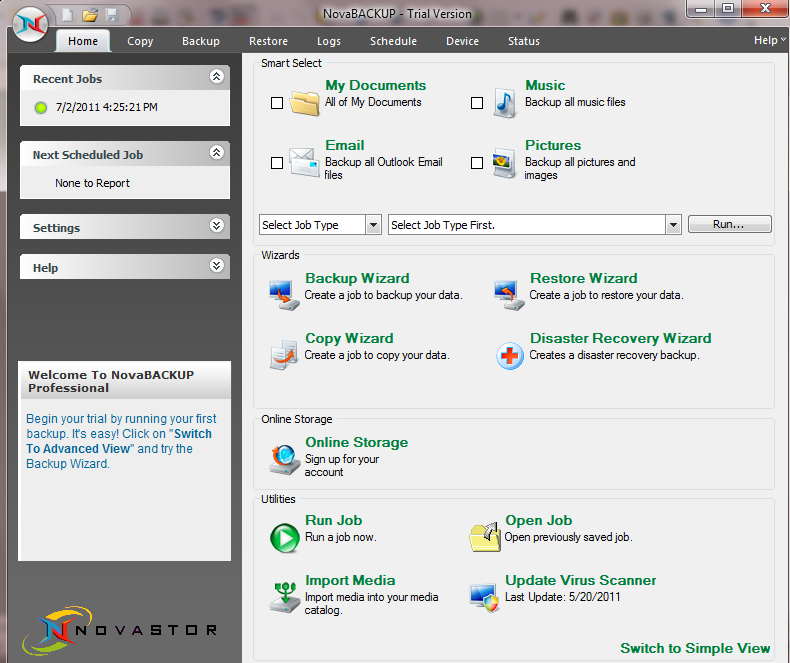Click the Switch to Simple View link
The height and width of the screenshot is (663, 790).
pyautogui.click(x=695, y=648)
